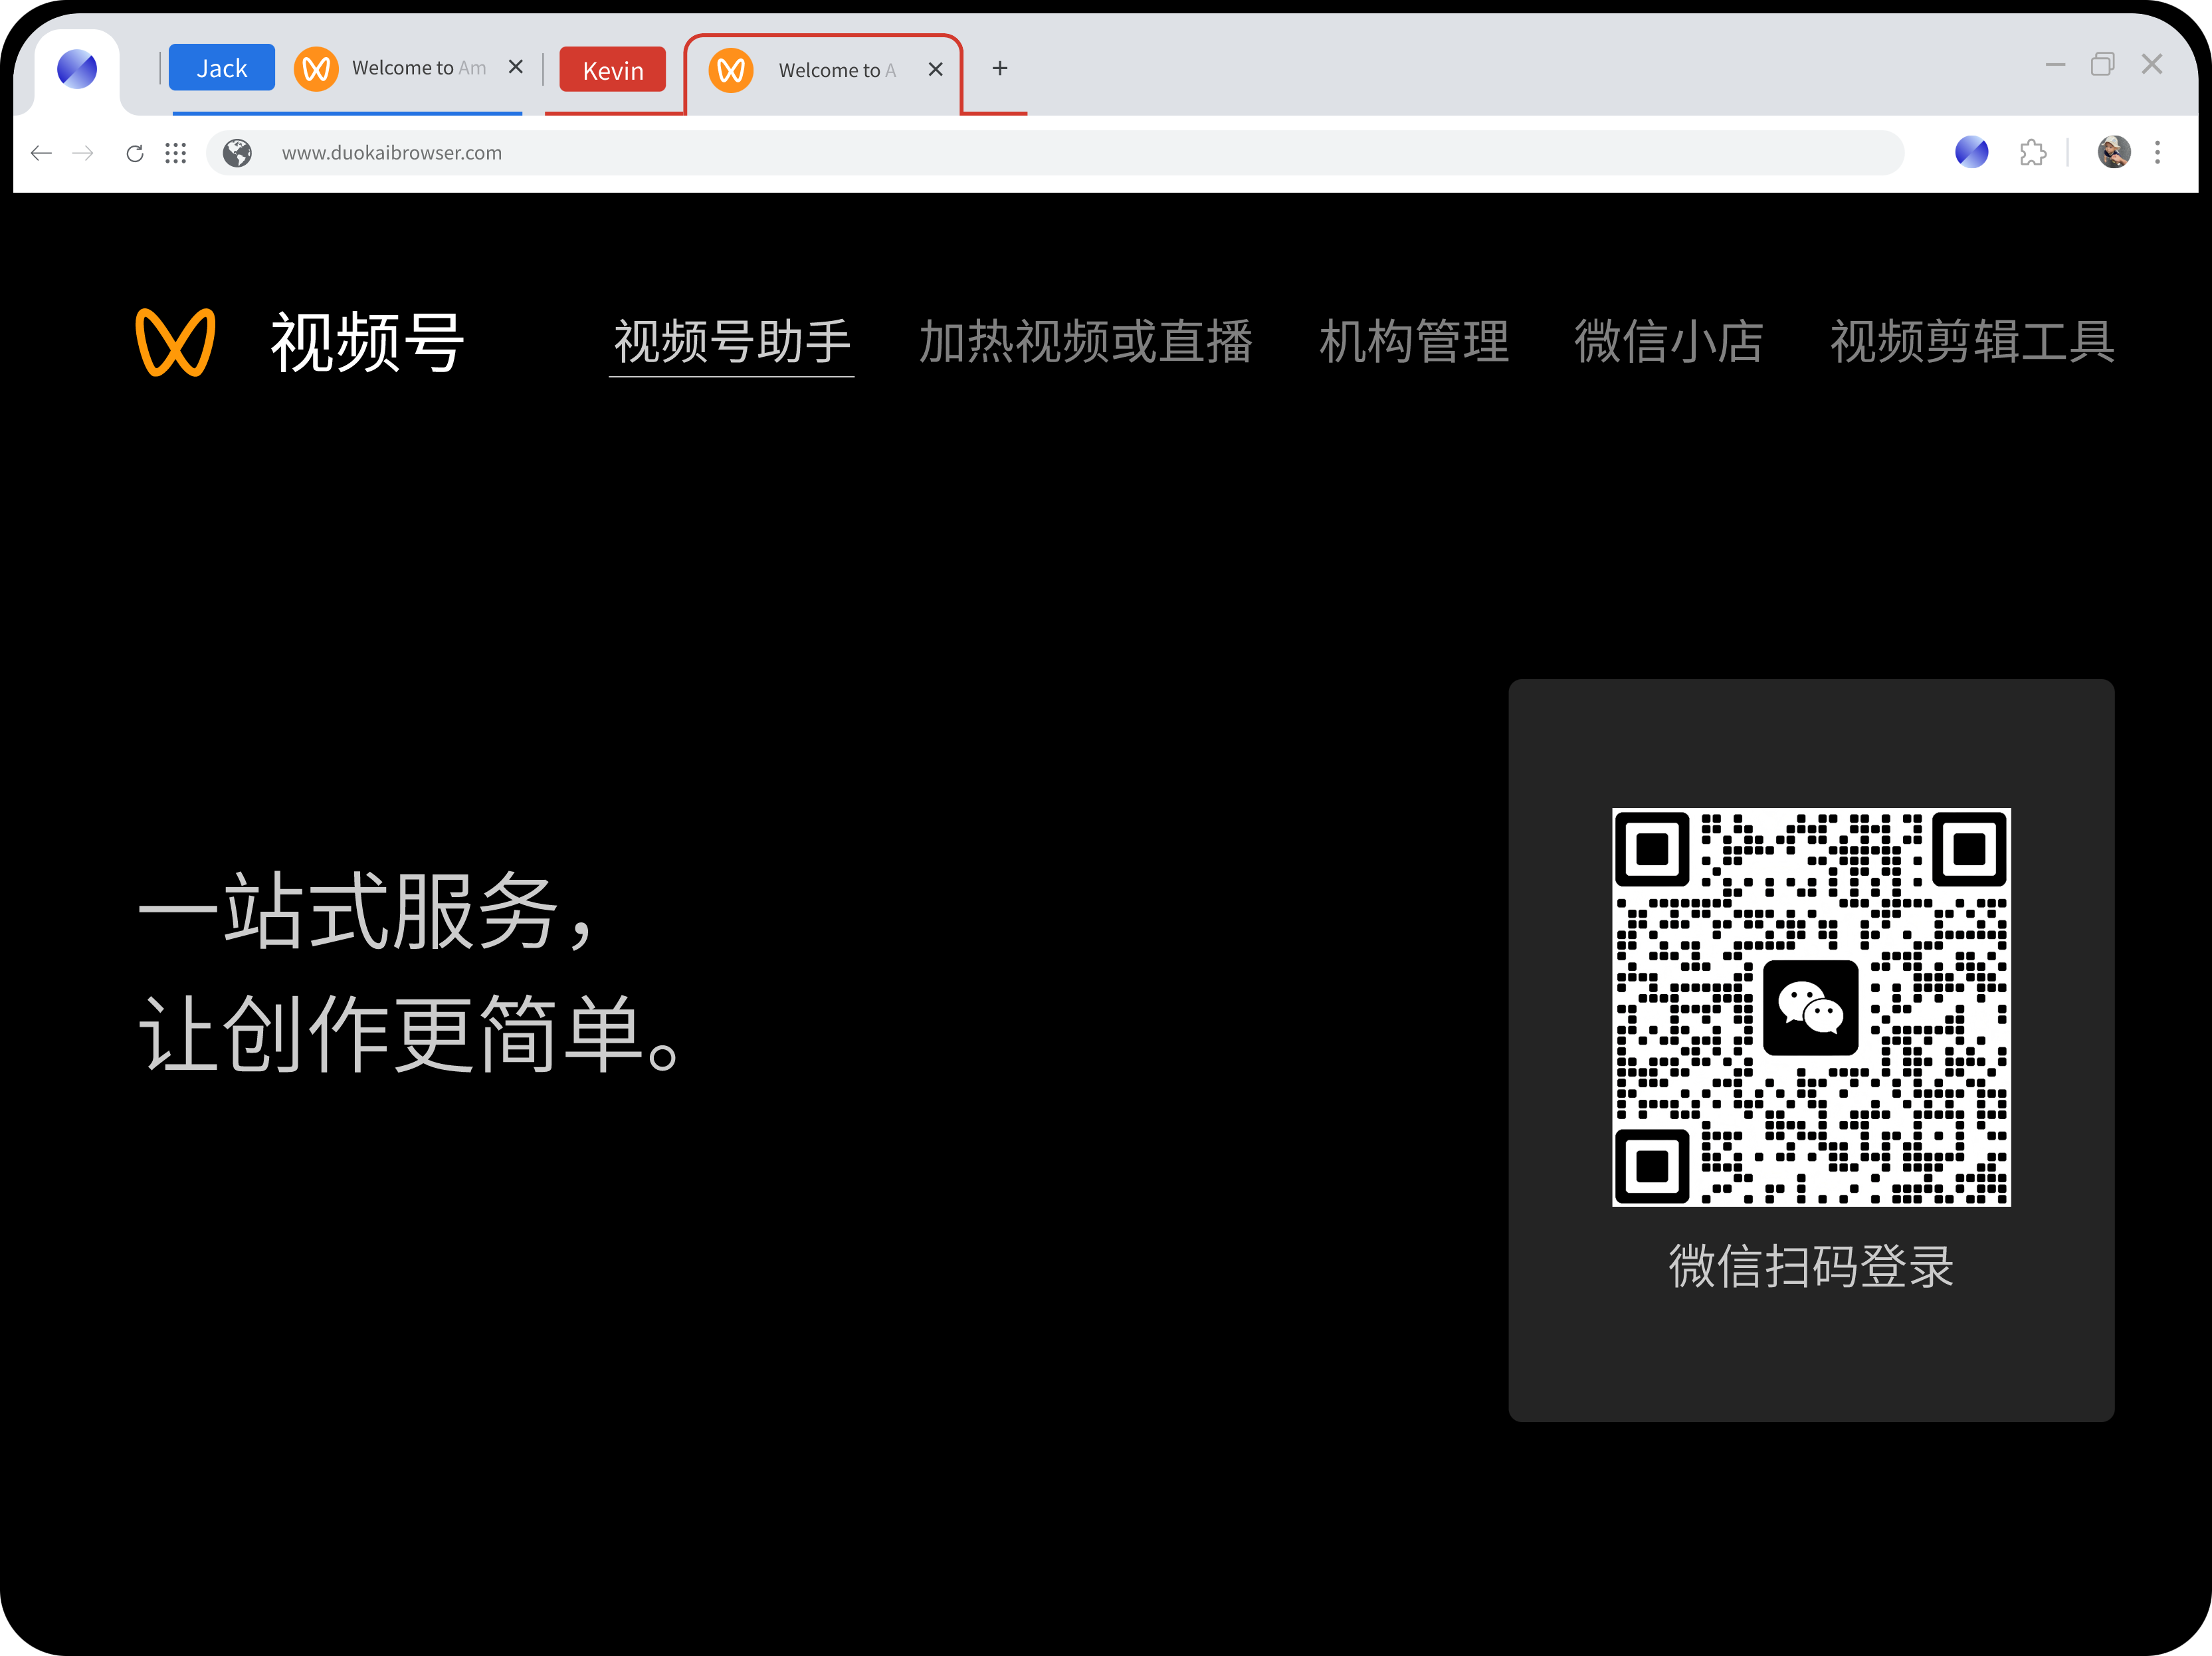Click the WeChat icon inside QR code

point(1811,1008)
